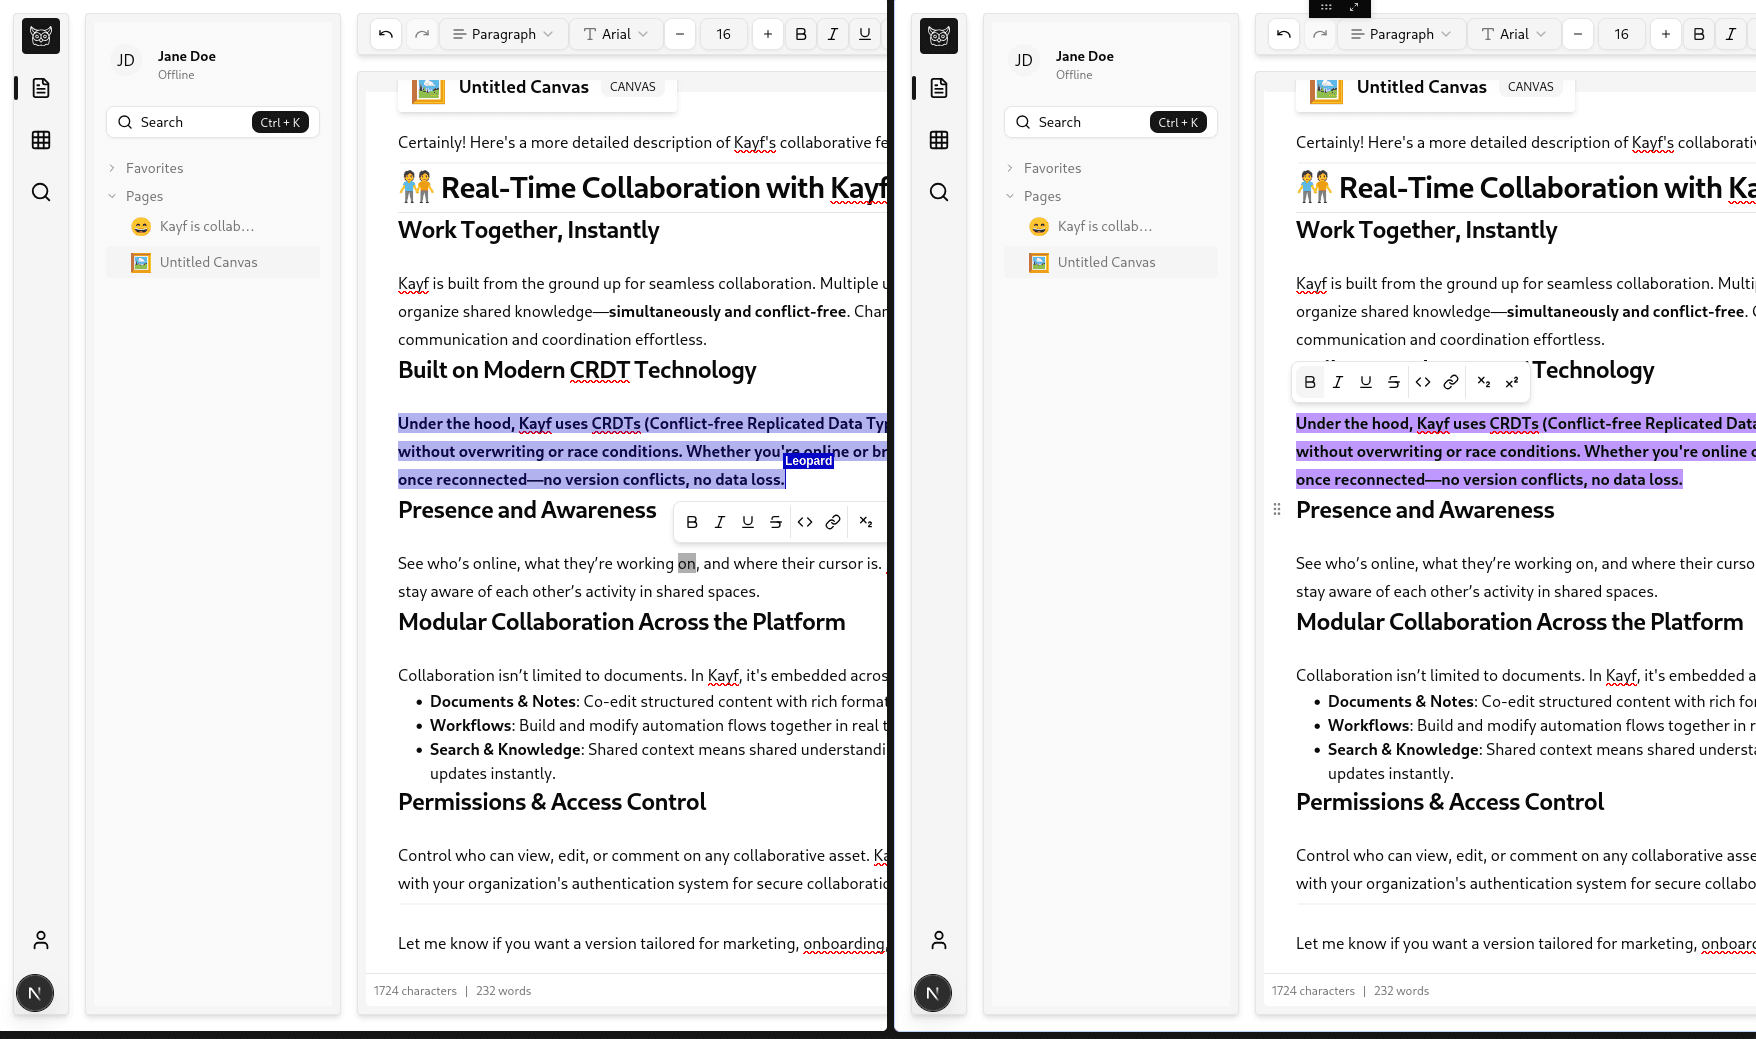Click the canvas picture icon beside left window title
Image resolution: width=1756 pixels, height=1039 pixels.
(428, 89)
